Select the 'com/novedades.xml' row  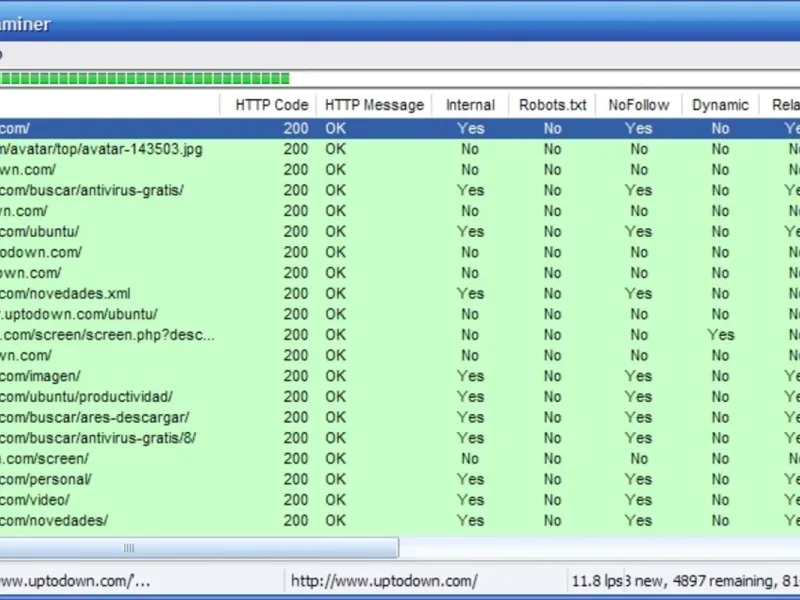pos(400,293)
